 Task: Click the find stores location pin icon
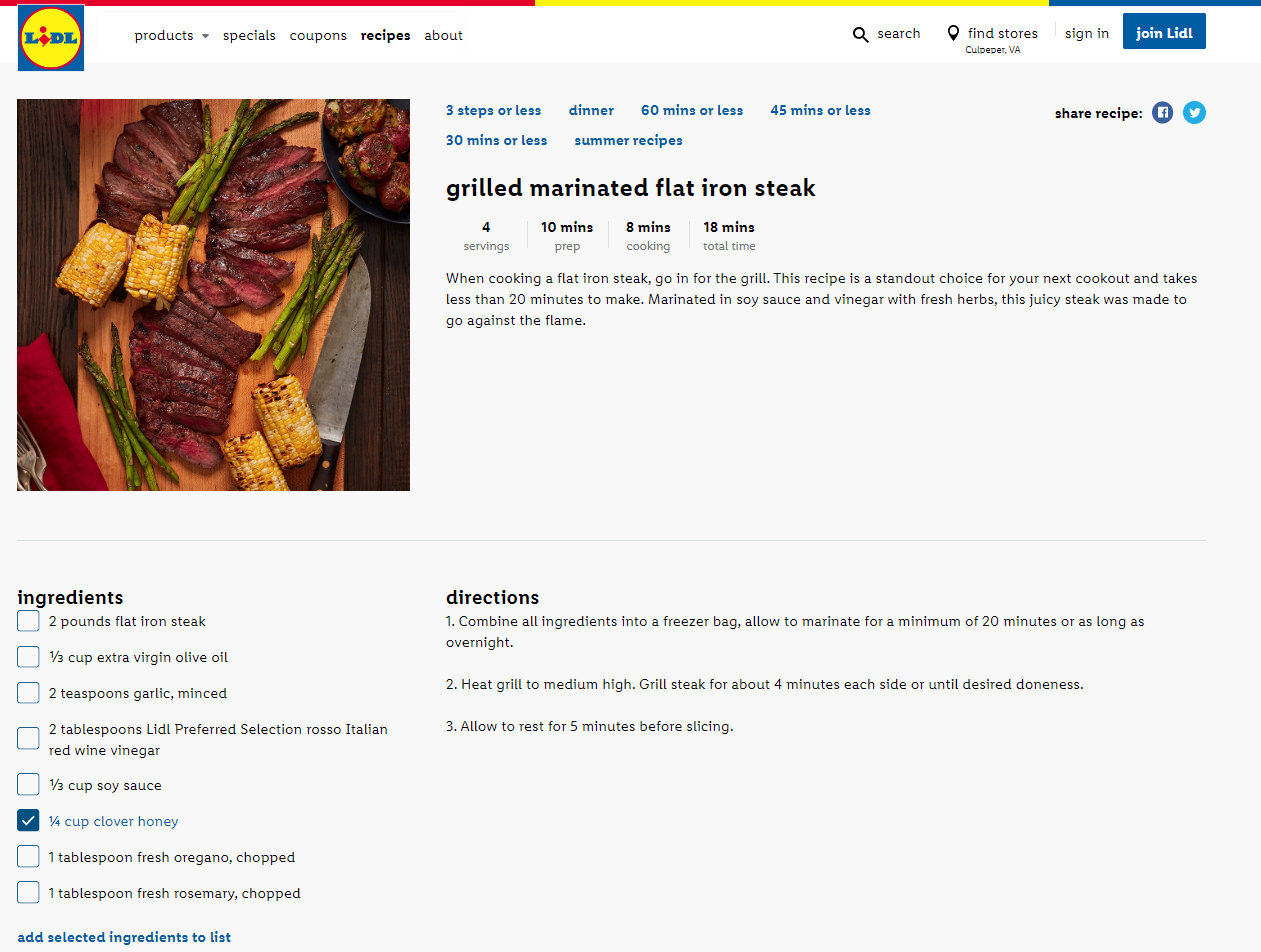tap(953, 33)
